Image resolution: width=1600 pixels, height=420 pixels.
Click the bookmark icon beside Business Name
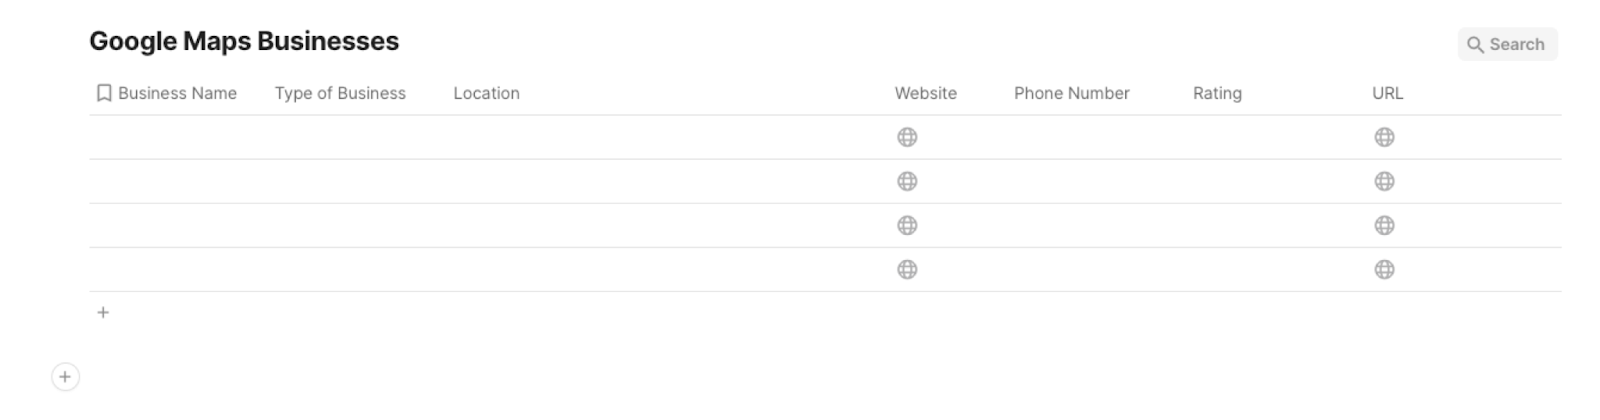coord(103,93)
